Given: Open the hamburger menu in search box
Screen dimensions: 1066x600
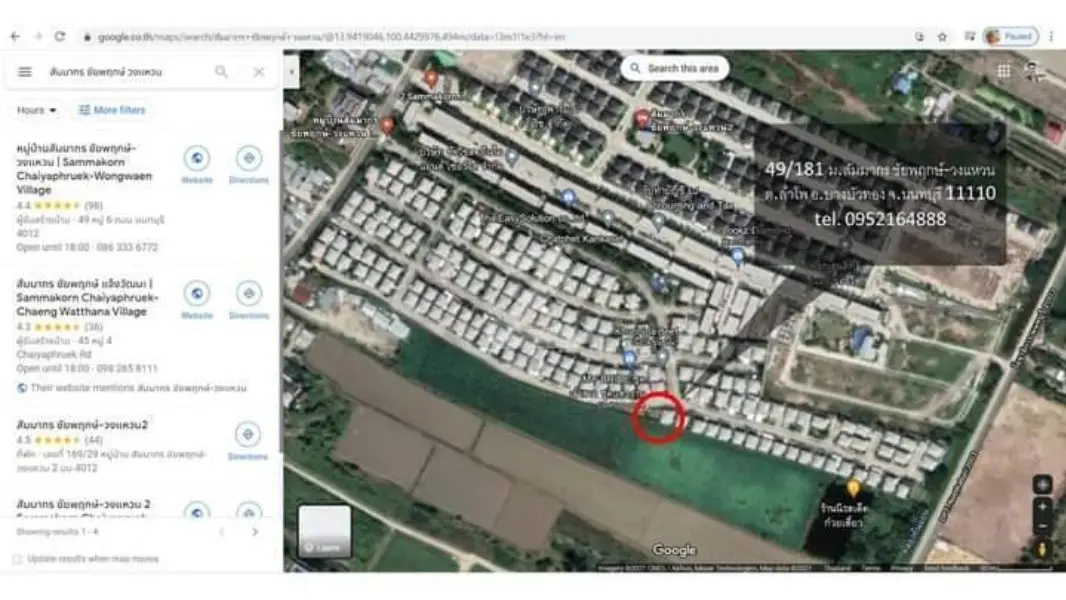Looking at the screenshot, I should 24,71.
